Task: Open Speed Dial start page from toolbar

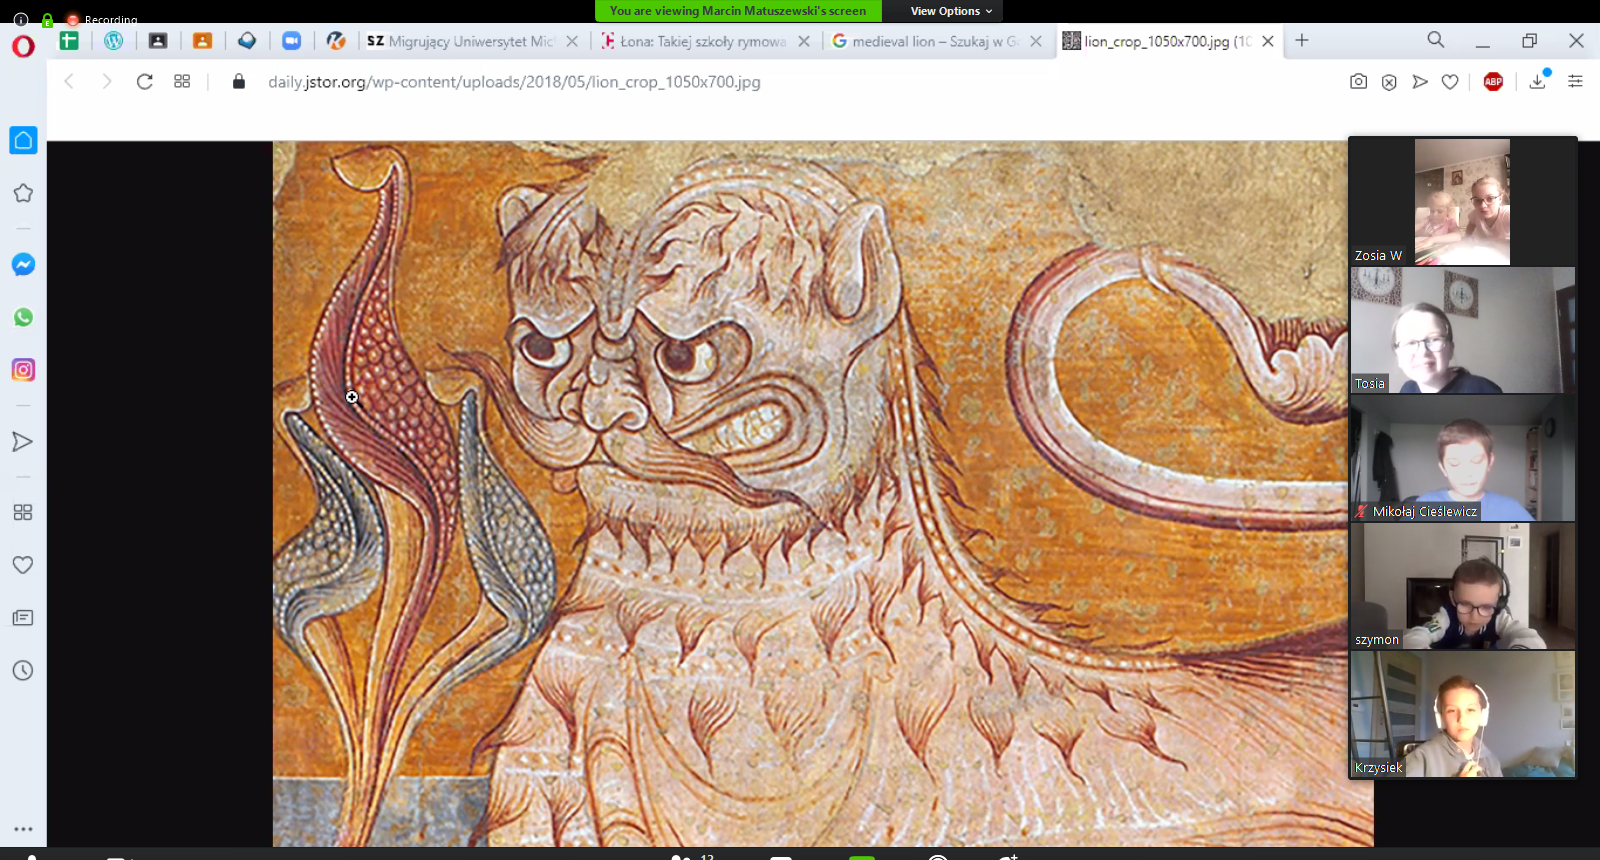Action: pyautogui.click(x=182, y=81)
